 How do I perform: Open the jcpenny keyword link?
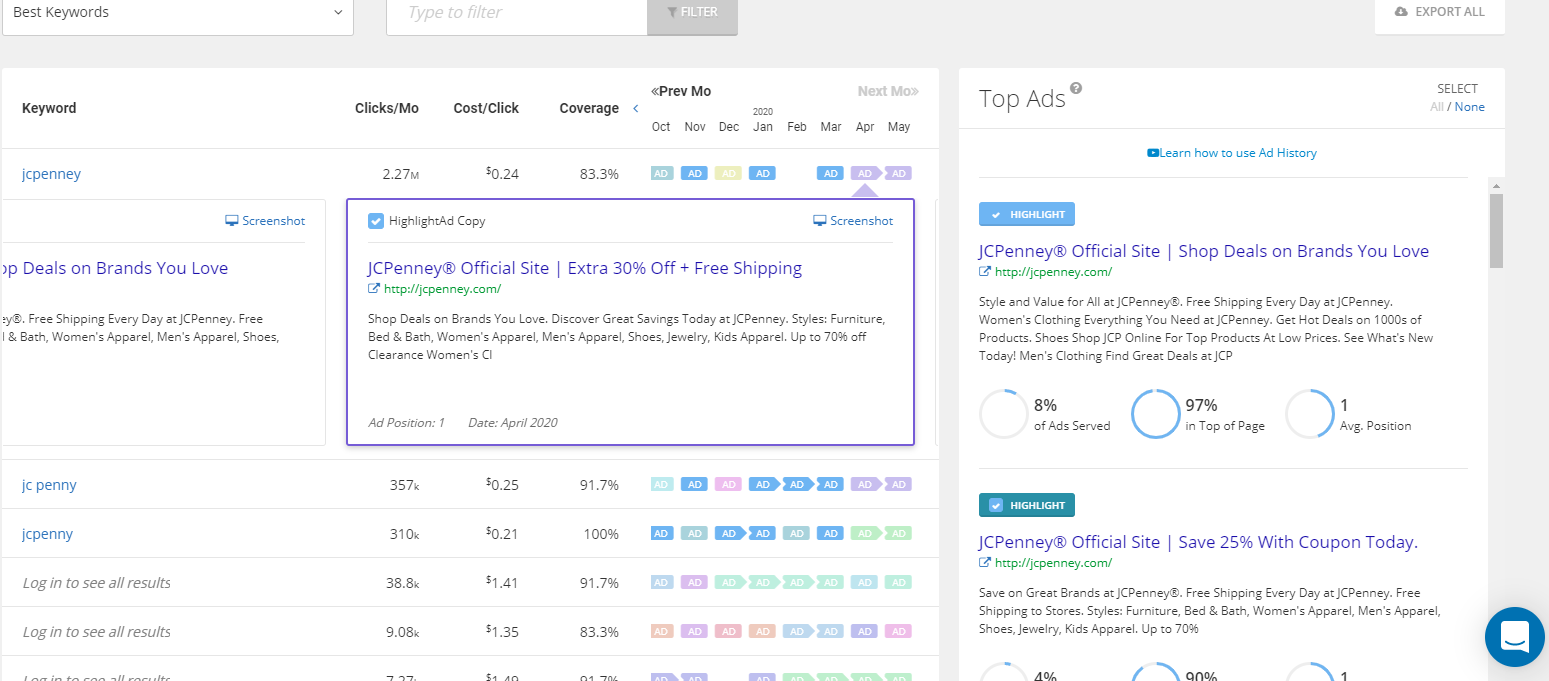coord(47,534)
